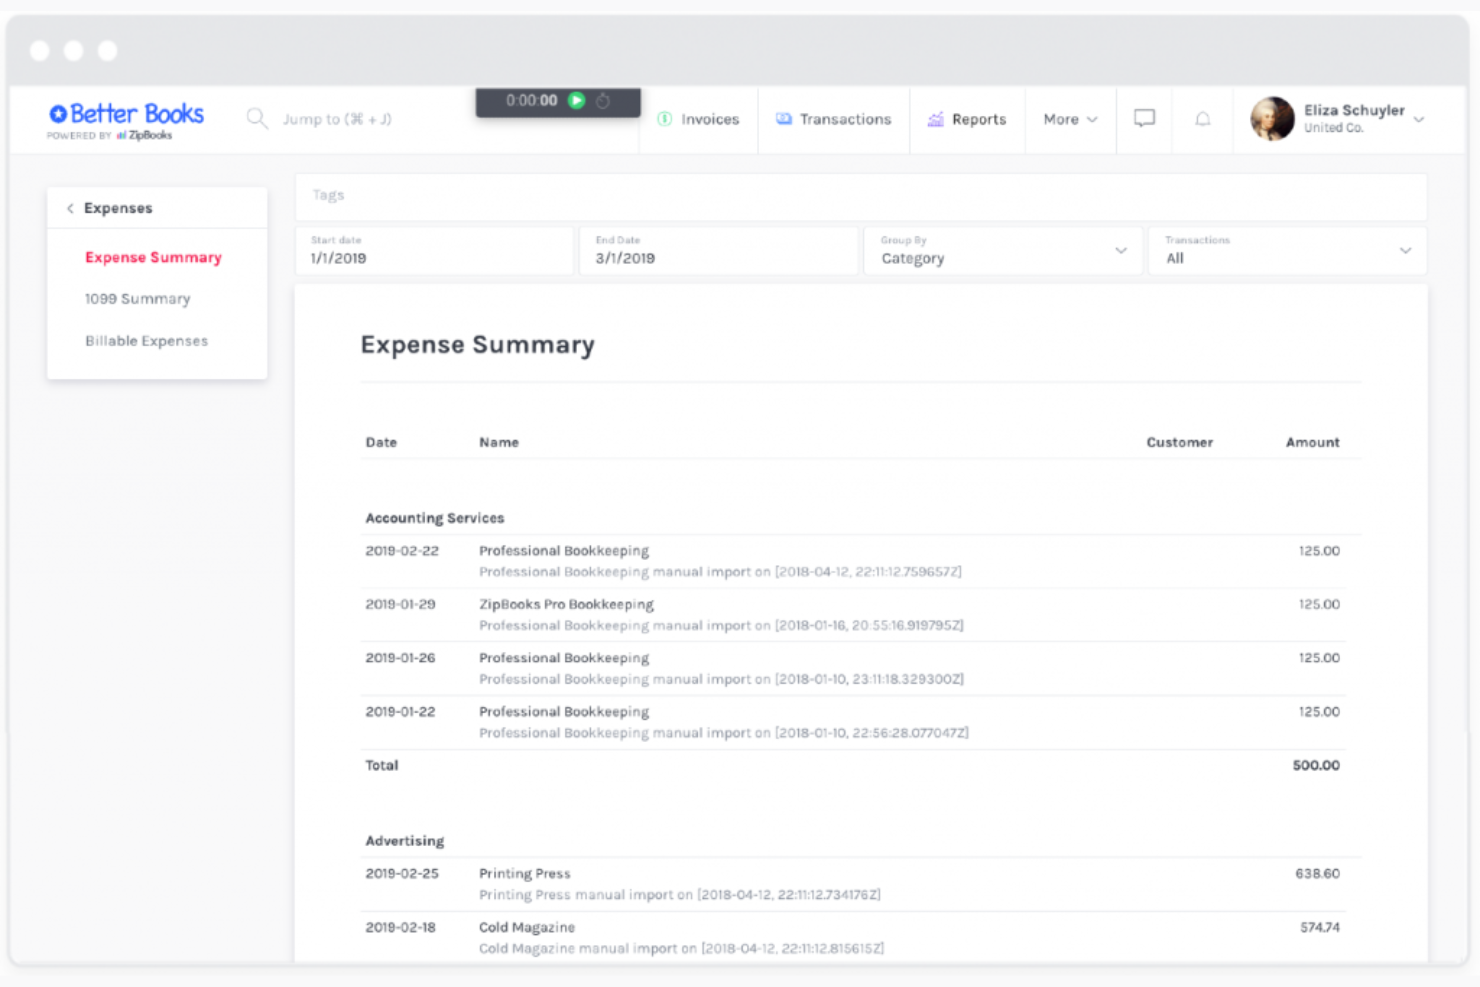Click the Eliza Schuyler profile avatar
This screenshot has width=1480, height=987.
[1272, 118]
